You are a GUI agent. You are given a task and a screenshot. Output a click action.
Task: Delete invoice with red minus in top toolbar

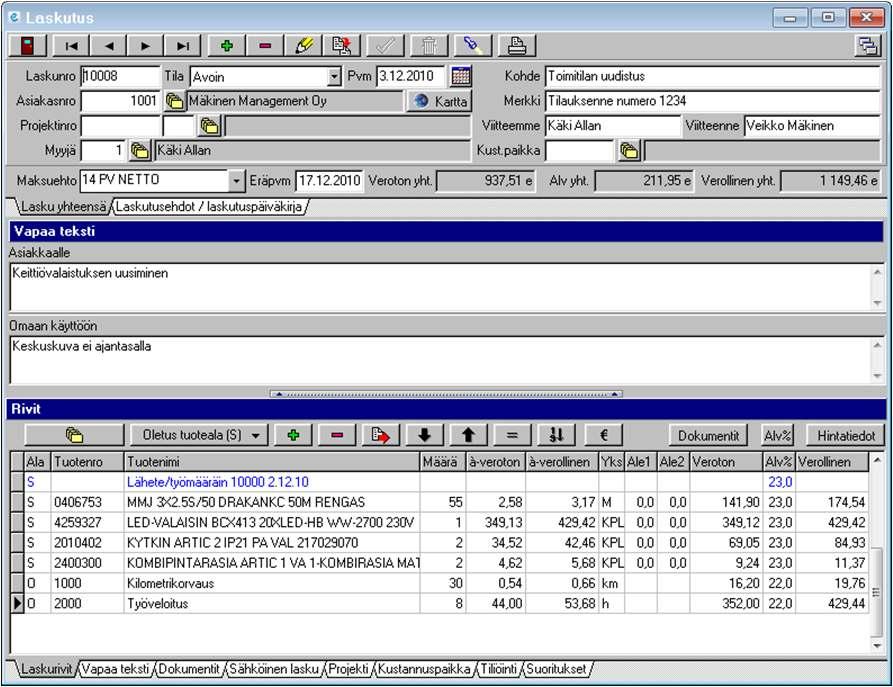pos(265,46)
